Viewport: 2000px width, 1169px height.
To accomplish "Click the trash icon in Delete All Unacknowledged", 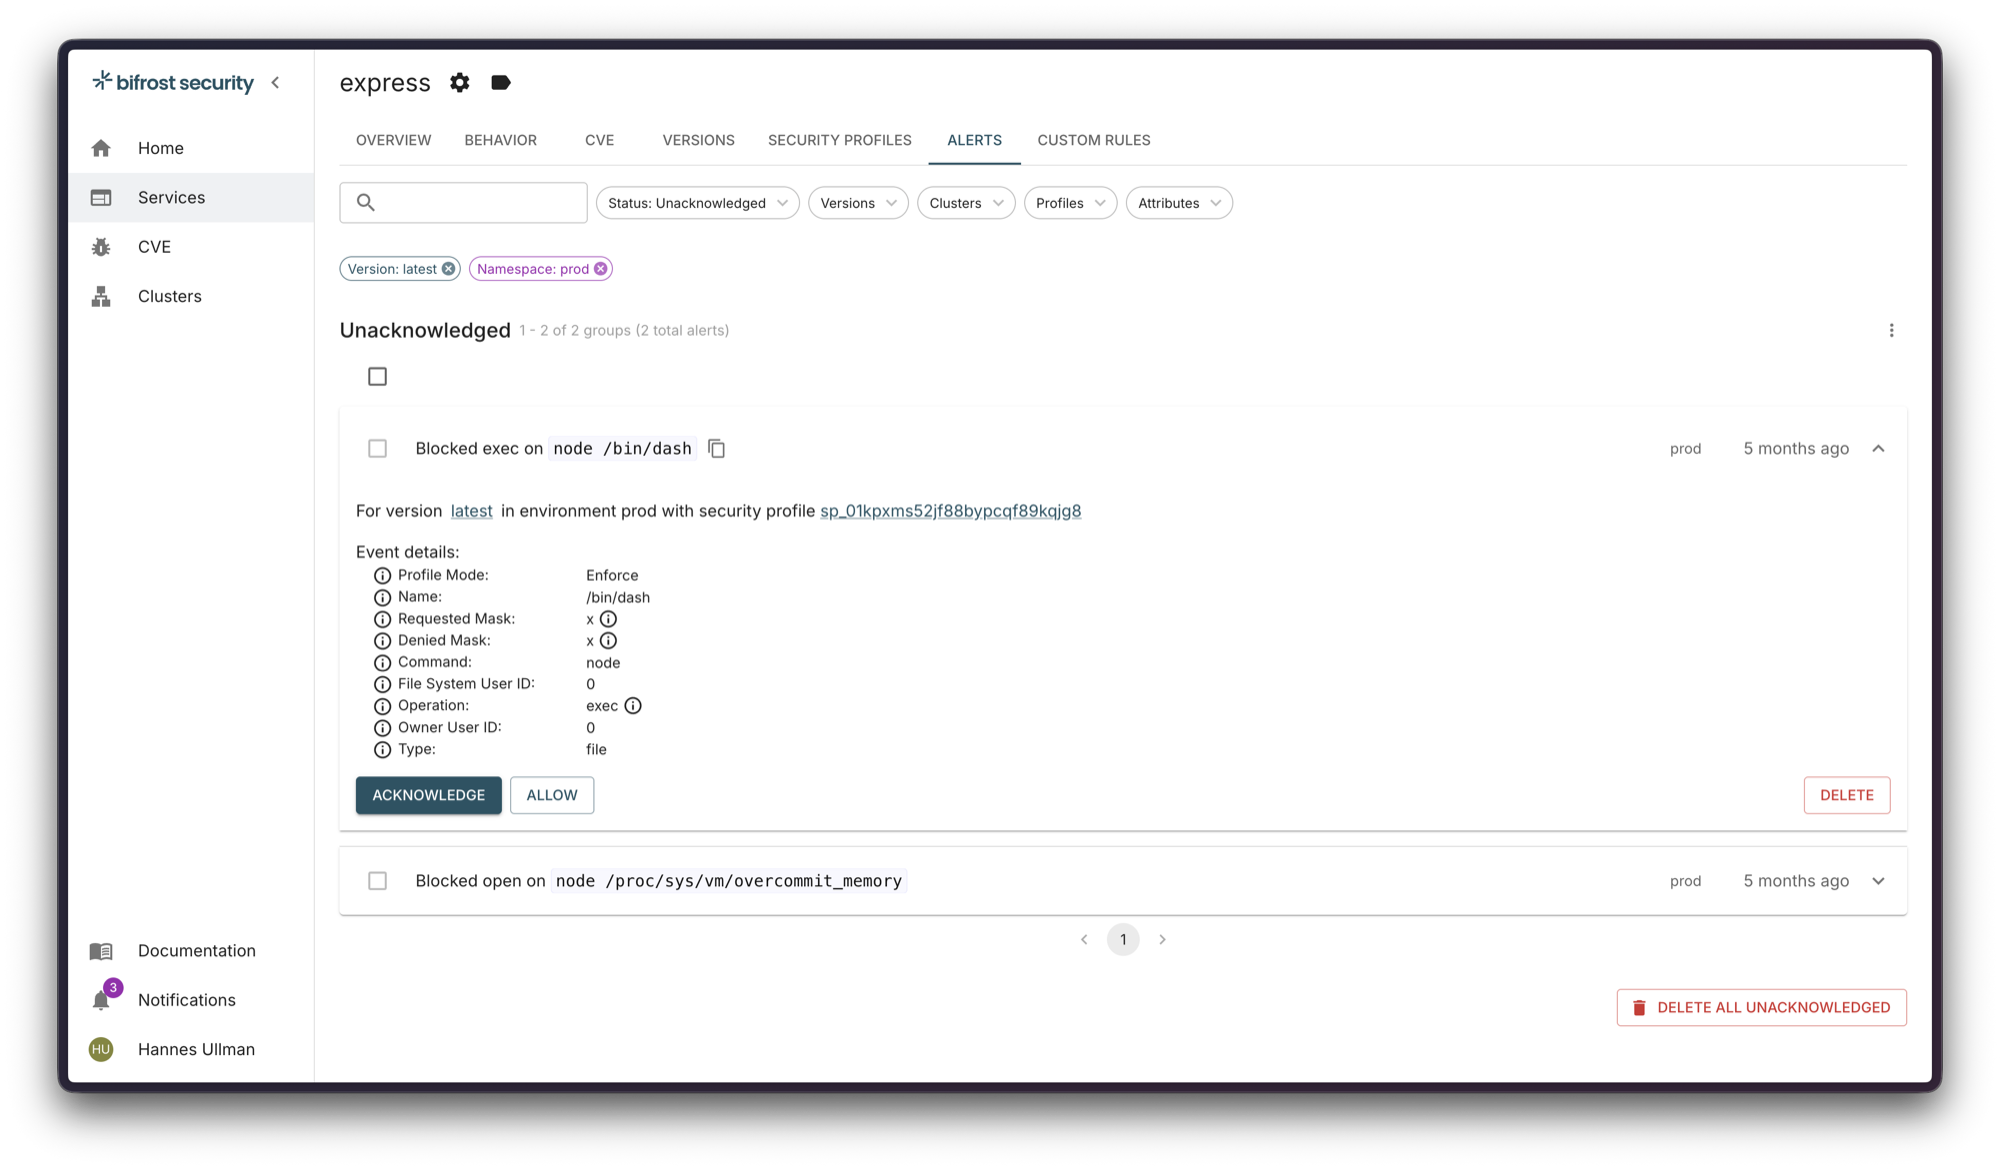I will point(1639,1008).
